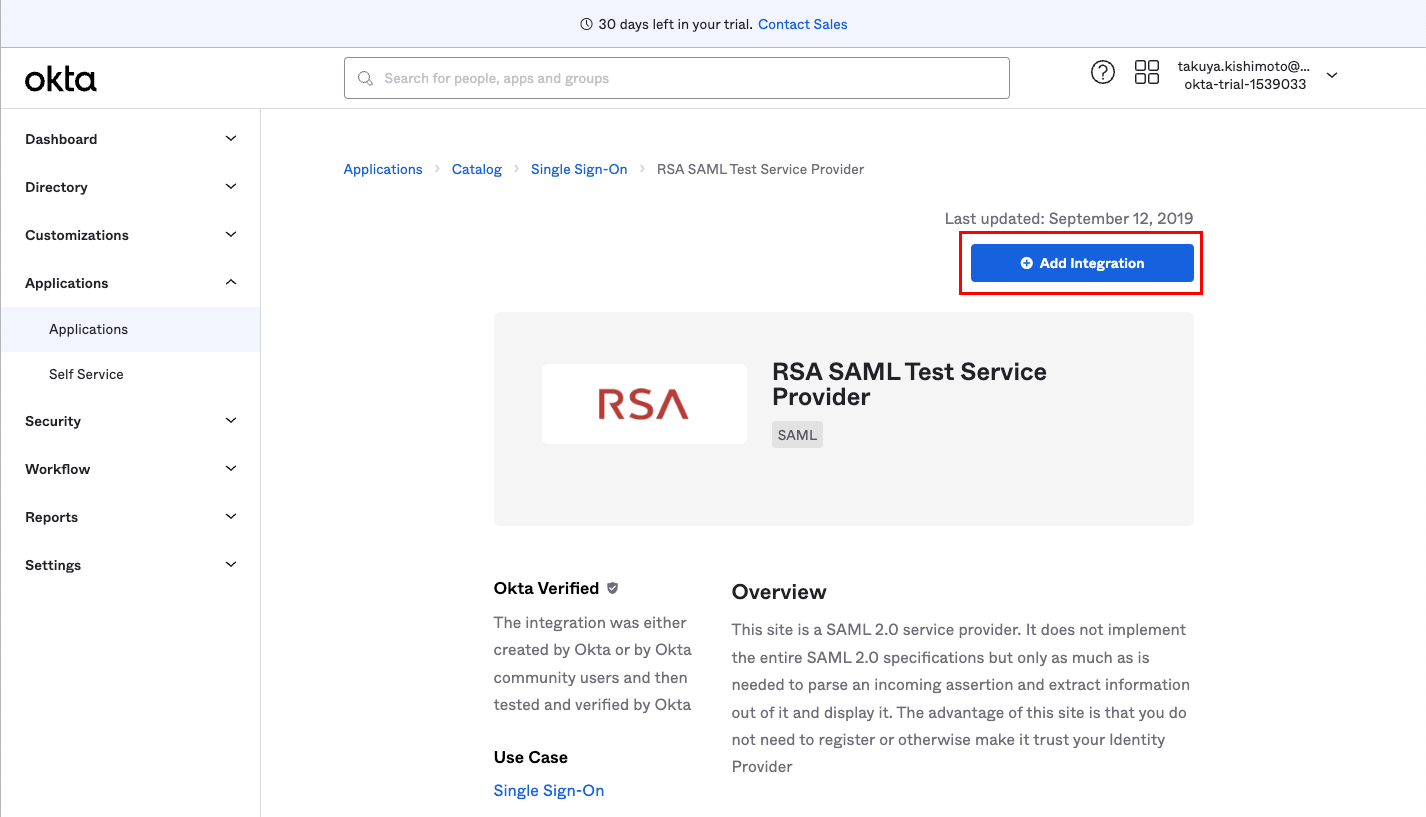Open the Contact Sales link

[802, 24]
